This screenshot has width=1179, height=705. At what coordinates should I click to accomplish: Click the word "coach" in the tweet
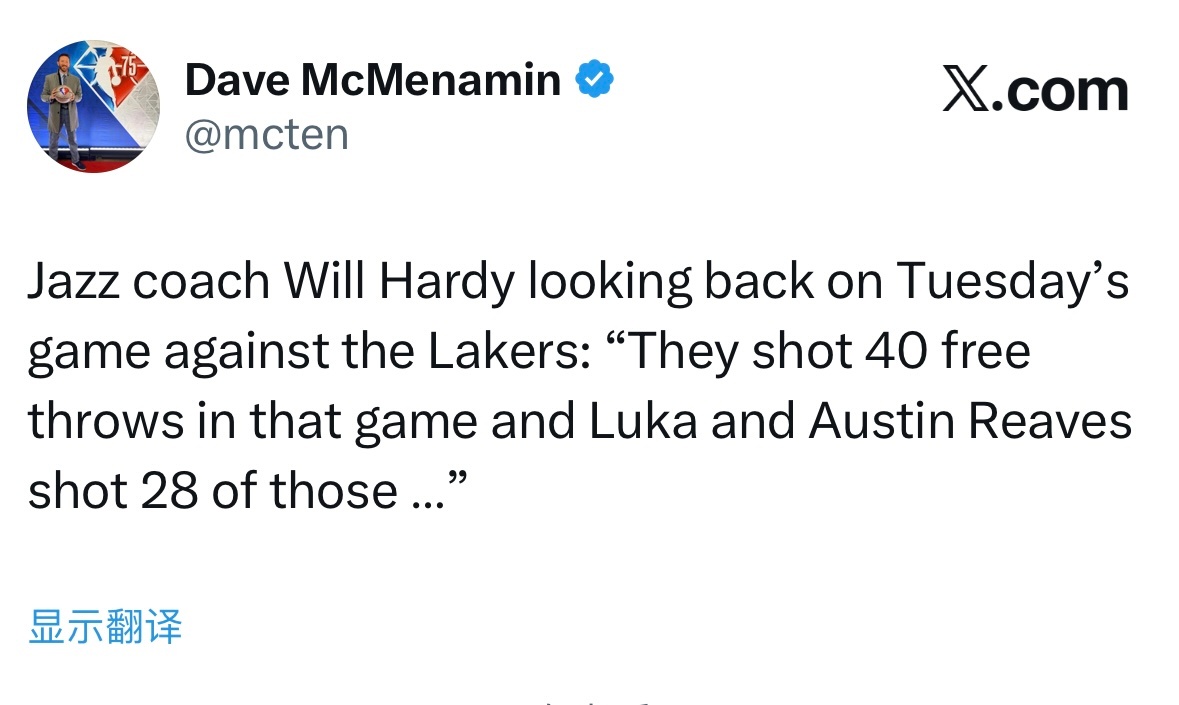point(201,283)
